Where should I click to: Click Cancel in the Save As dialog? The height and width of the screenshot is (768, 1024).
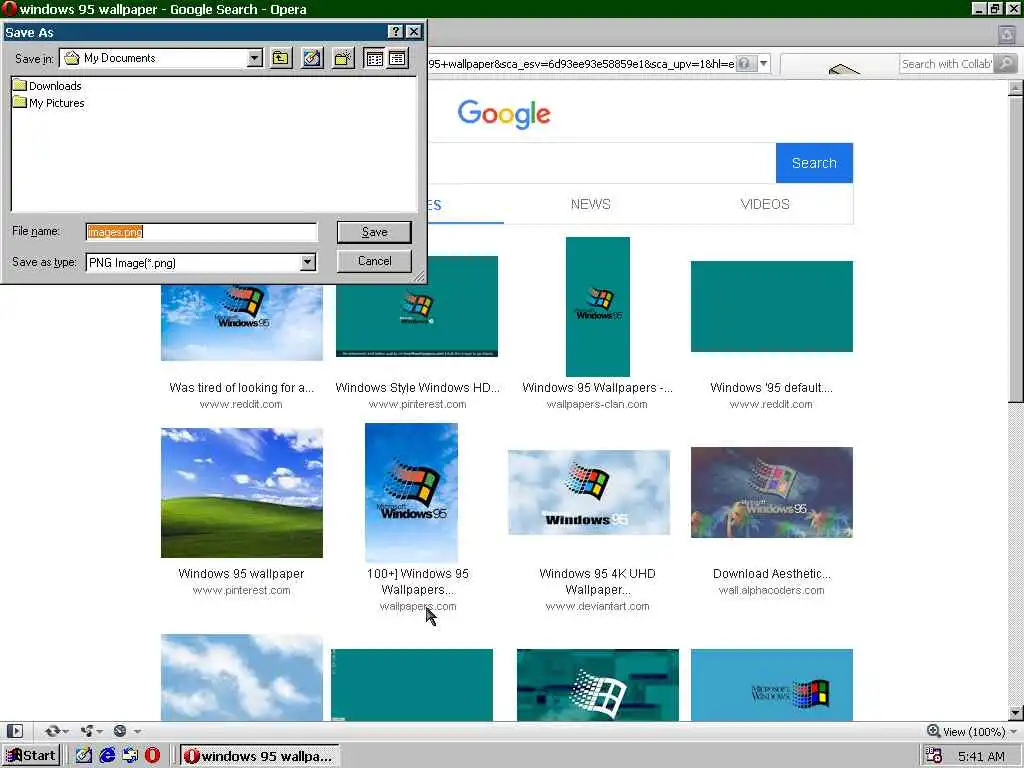[374, 261]
